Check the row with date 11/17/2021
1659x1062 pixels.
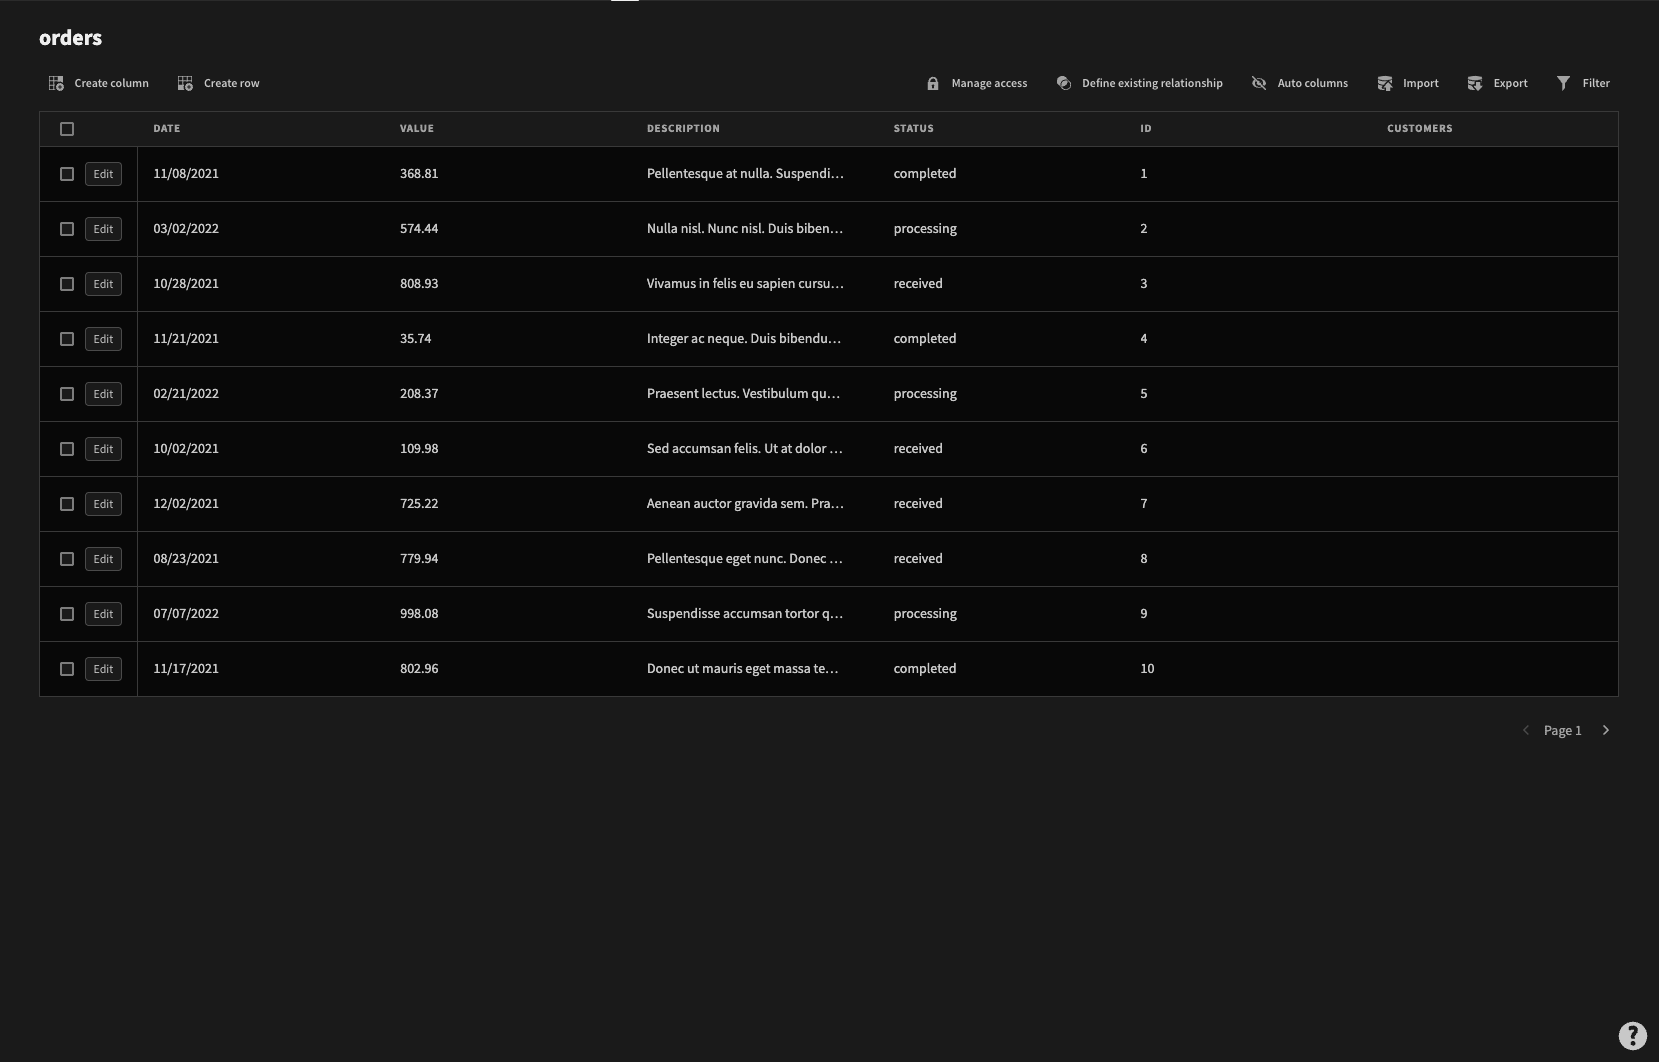tap(67, 669)
